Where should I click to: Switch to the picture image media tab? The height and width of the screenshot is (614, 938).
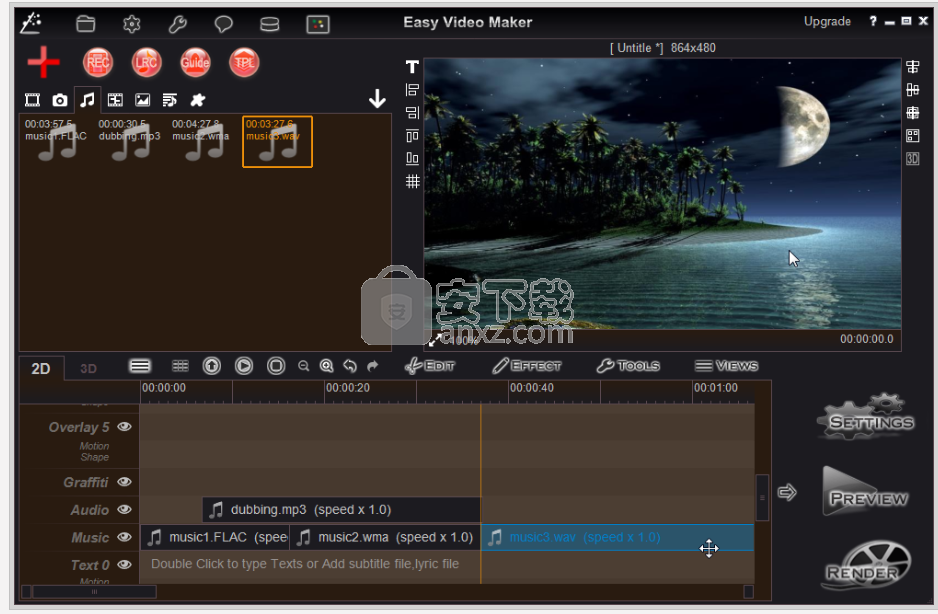[x=142, y=100]
